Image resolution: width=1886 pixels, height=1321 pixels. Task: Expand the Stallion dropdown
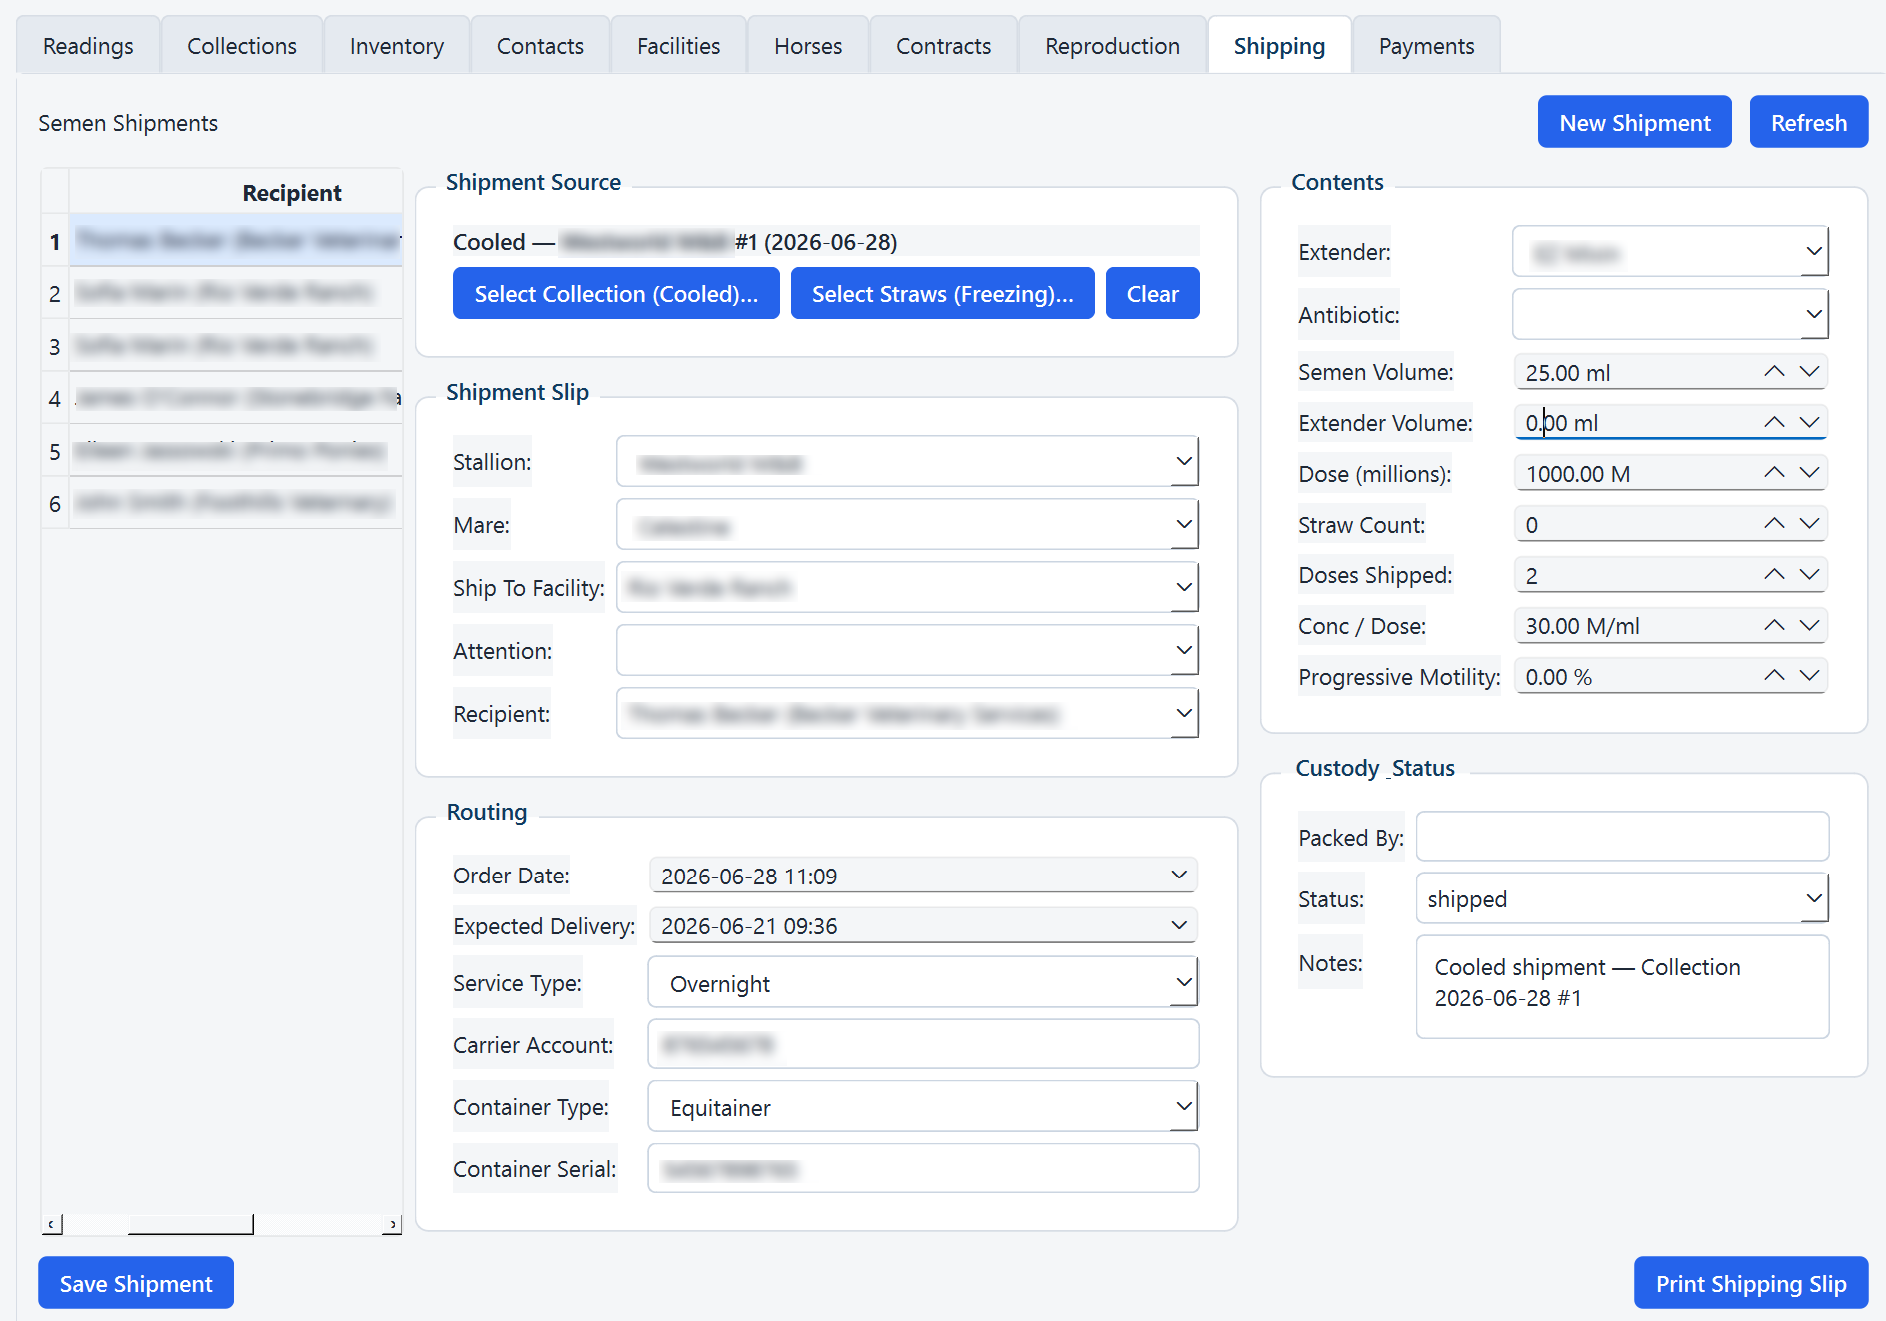tap(1184, 462)
